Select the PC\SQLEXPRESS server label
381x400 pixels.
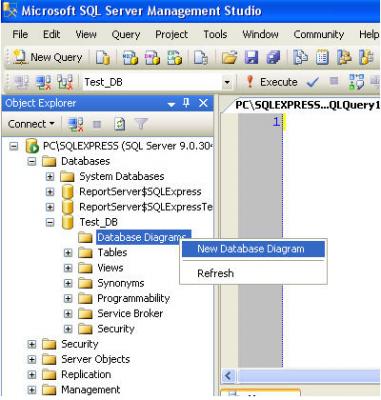(x=128, y=146)
